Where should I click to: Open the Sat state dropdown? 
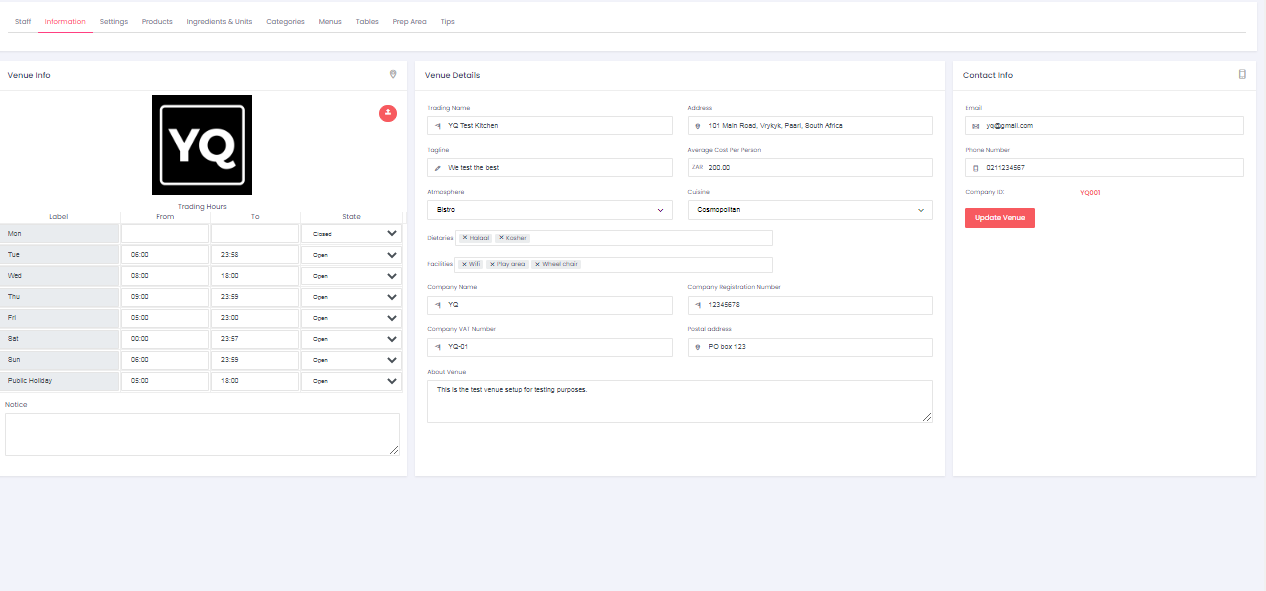coord(353,338)
